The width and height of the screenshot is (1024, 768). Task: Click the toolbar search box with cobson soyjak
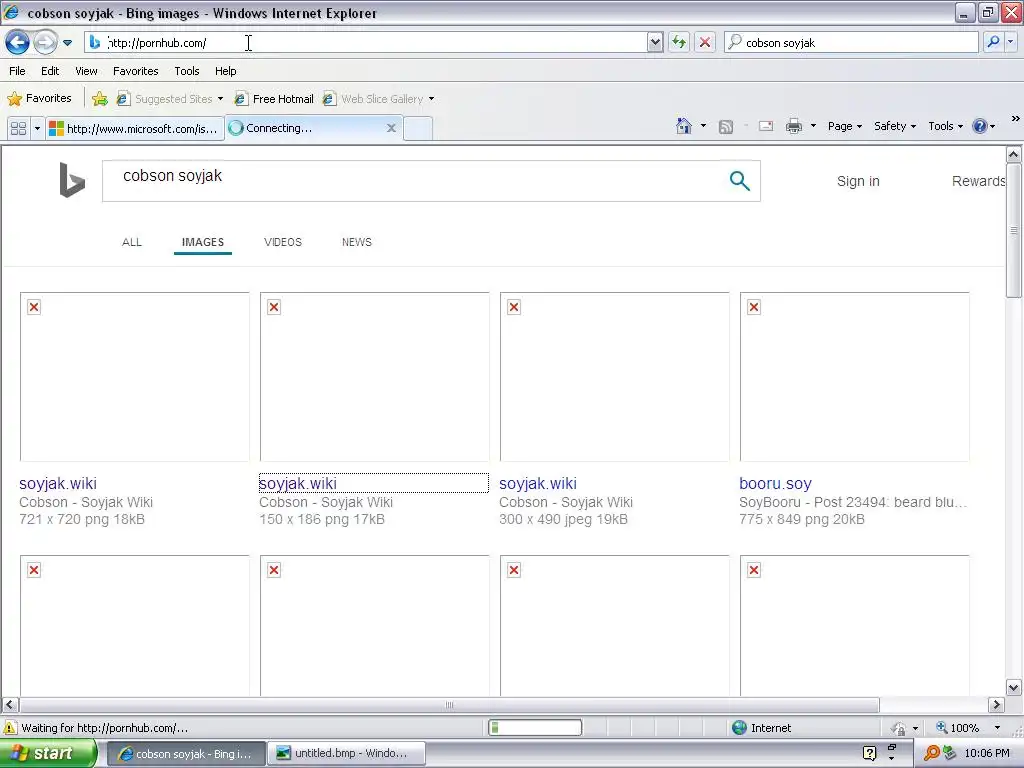(x=851, y=42)
